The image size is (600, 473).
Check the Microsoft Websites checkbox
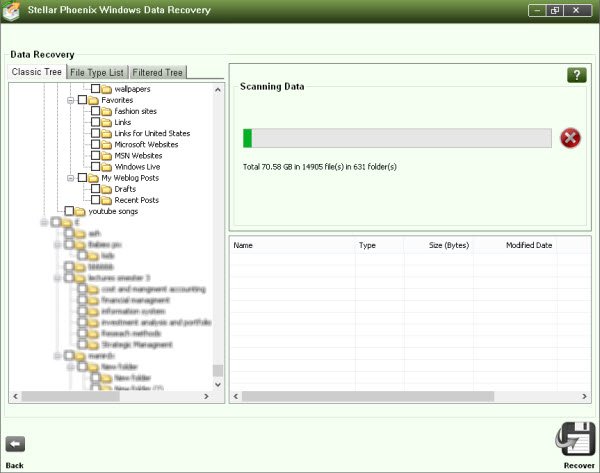pyautogui.click(x=95, y=145)
